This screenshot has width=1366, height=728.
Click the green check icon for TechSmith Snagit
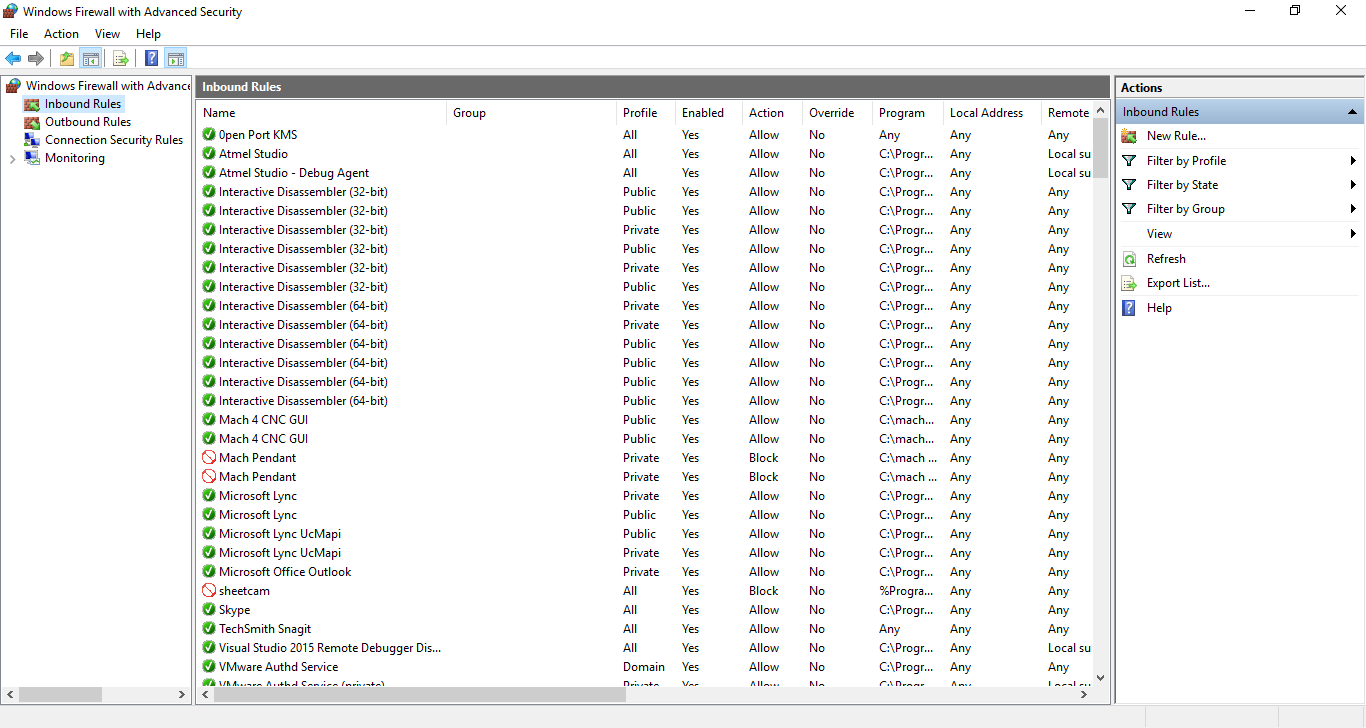click(209, 629)
